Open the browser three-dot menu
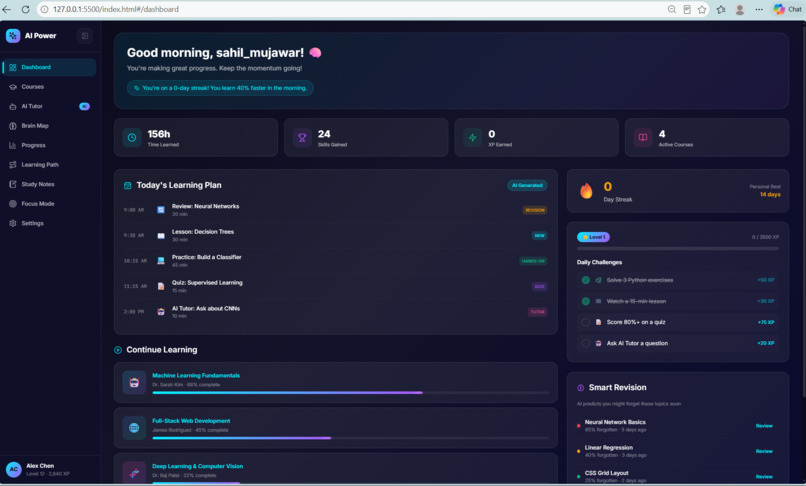The image size is (806, 486). tap(759, 9)
